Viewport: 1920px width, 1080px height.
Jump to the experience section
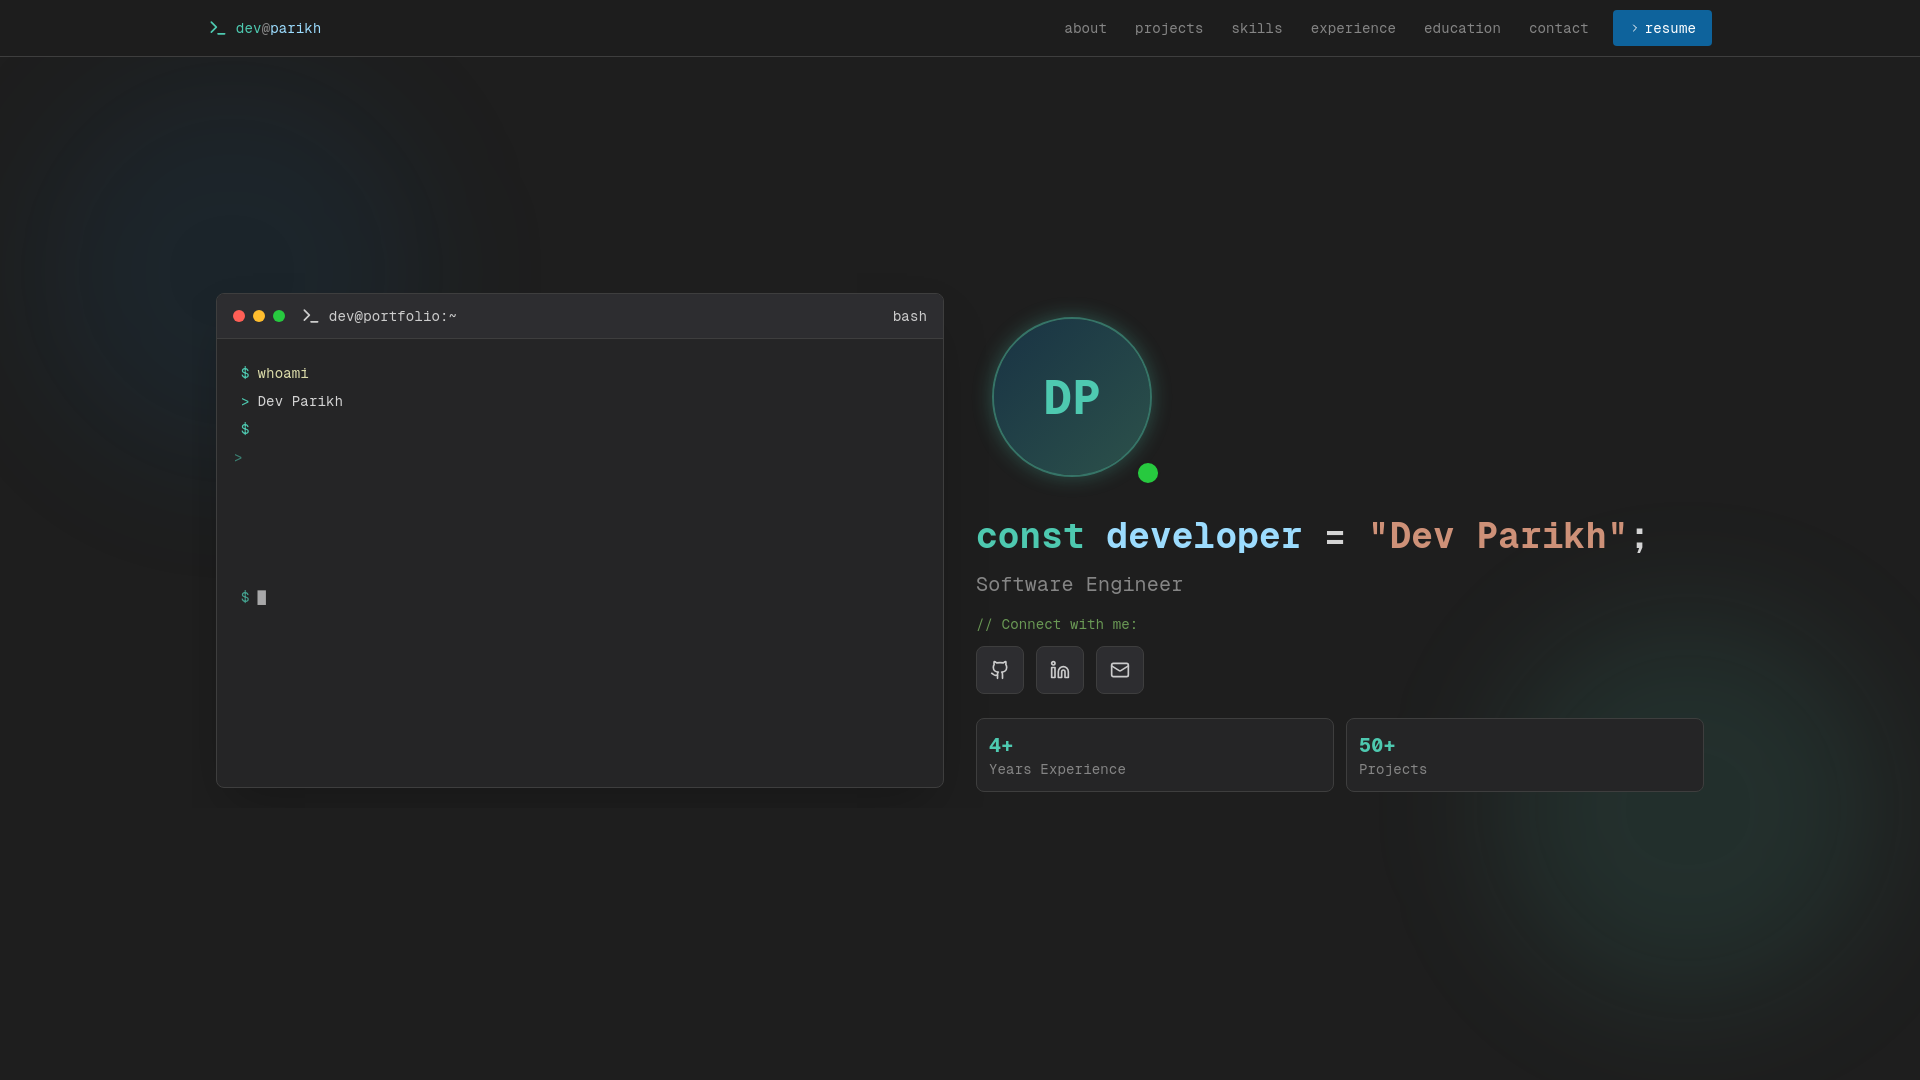(x=1353, y=28)
